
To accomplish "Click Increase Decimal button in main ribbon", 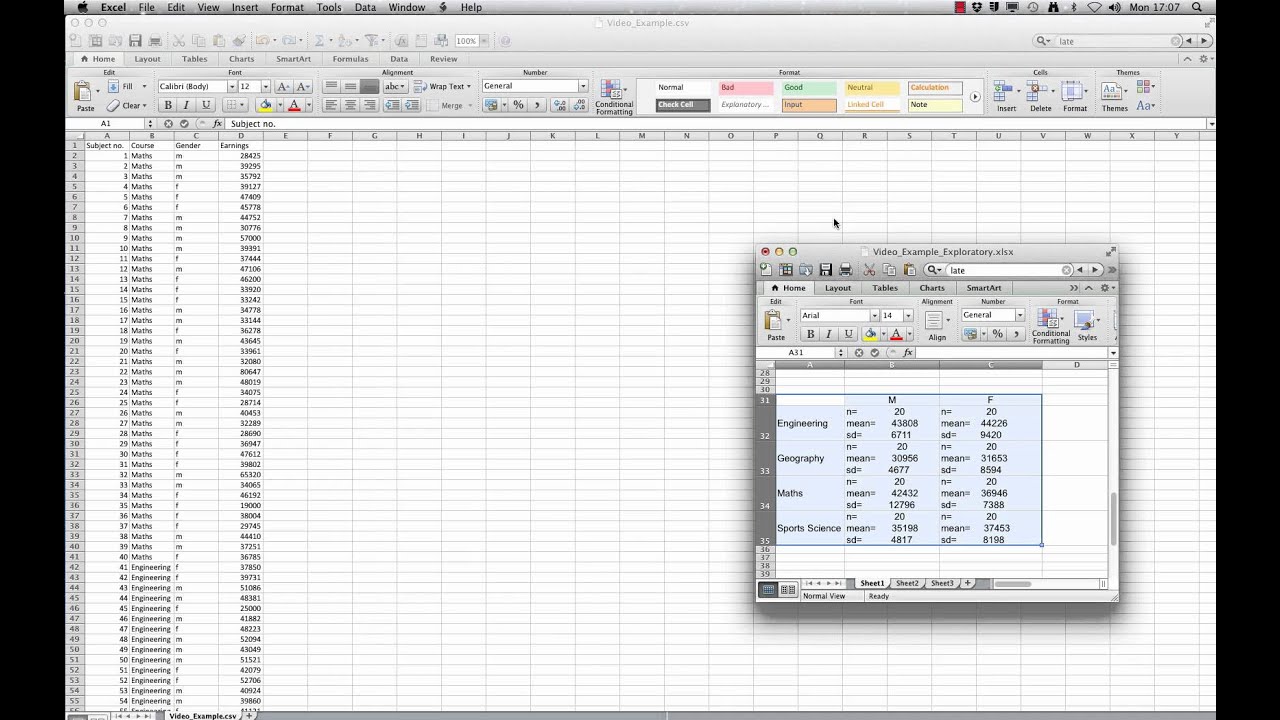I will [x=558, y=105].
